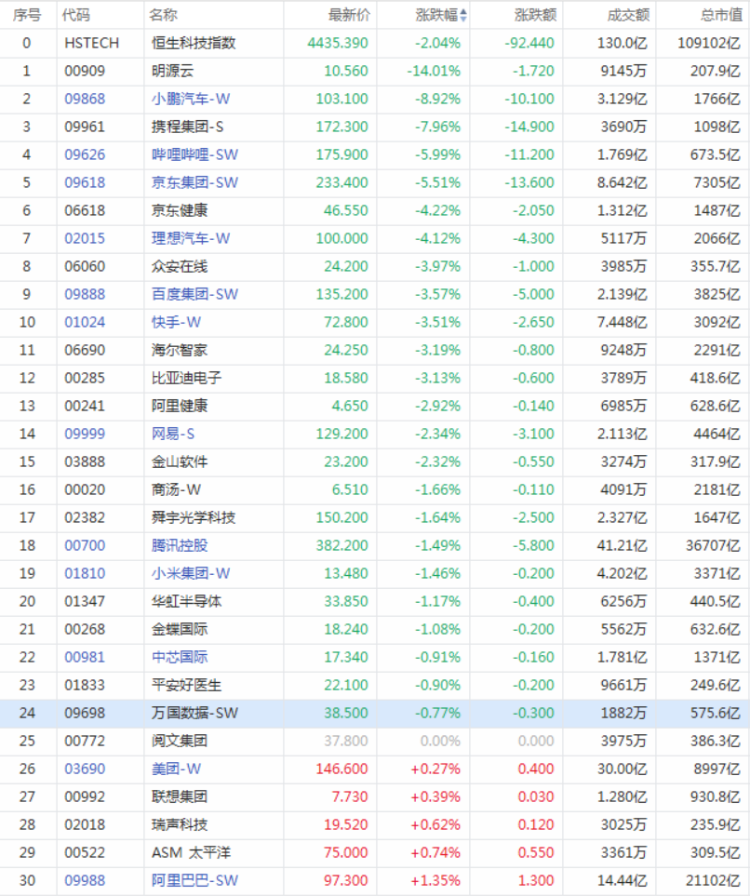This screenshot has height=896, width=750.
Task: Open 百度集团-SW stock link
Action: (194, 294)
